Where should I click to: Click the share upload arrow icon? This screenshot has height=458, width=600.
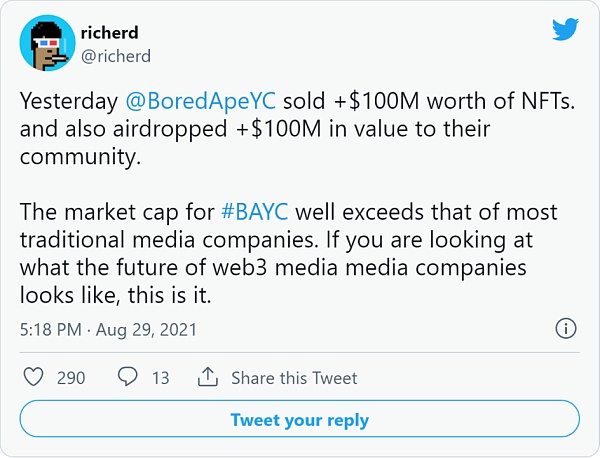[x=208, y=377]
